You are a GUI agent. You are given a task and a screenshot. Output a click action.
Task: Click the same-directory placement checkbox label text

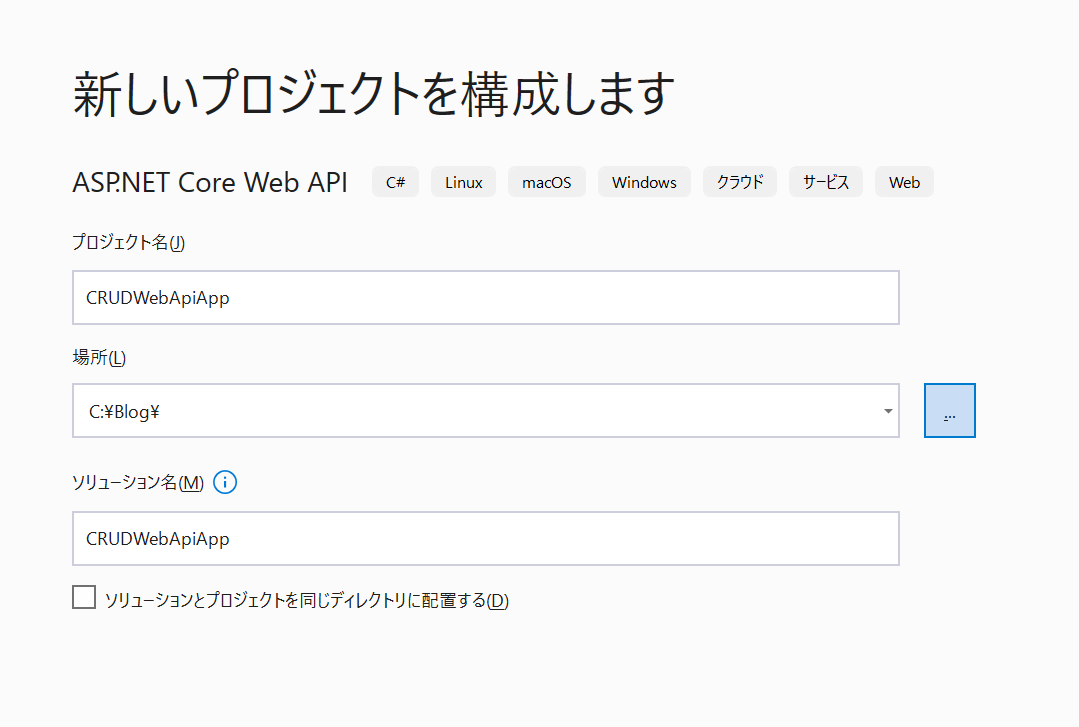point(307,600)
